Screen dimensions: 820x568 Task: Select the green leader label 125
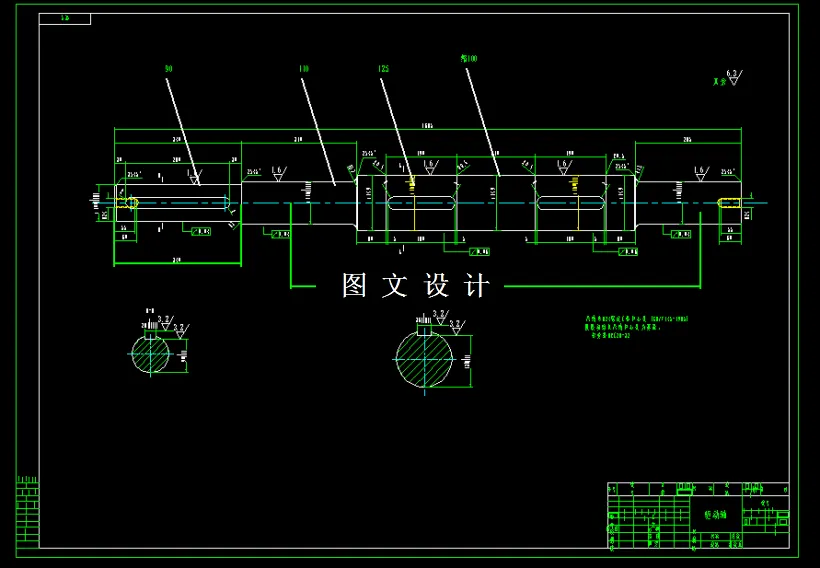point(383,69)
